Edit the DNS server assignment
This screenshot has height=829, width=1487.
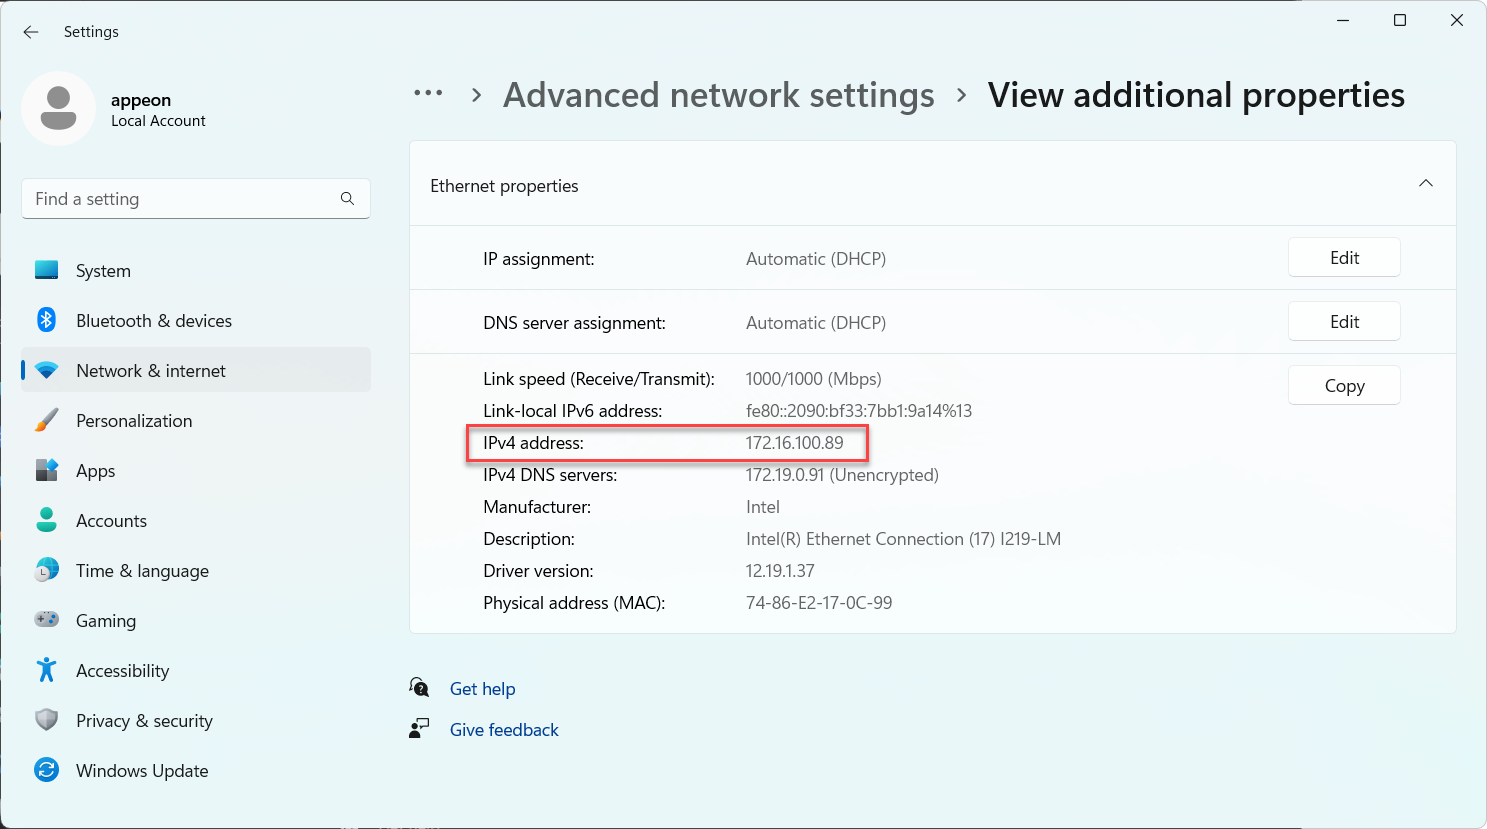pos(1343,322)
